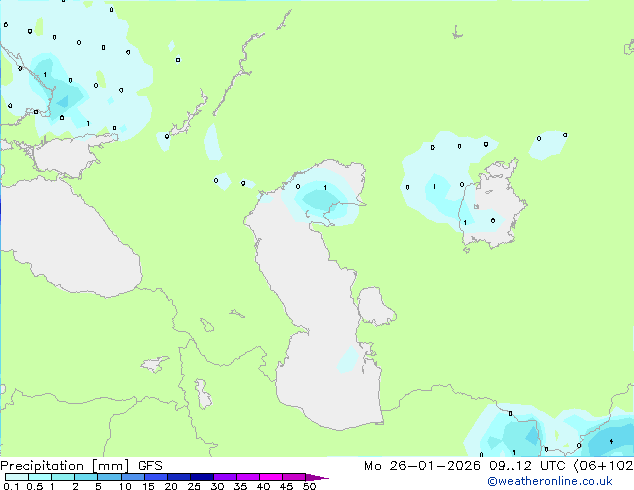Click the 'Mo 26-01-2026' forecast date text
The width and height of the screenshot is (634, 490).
point(422,466)
